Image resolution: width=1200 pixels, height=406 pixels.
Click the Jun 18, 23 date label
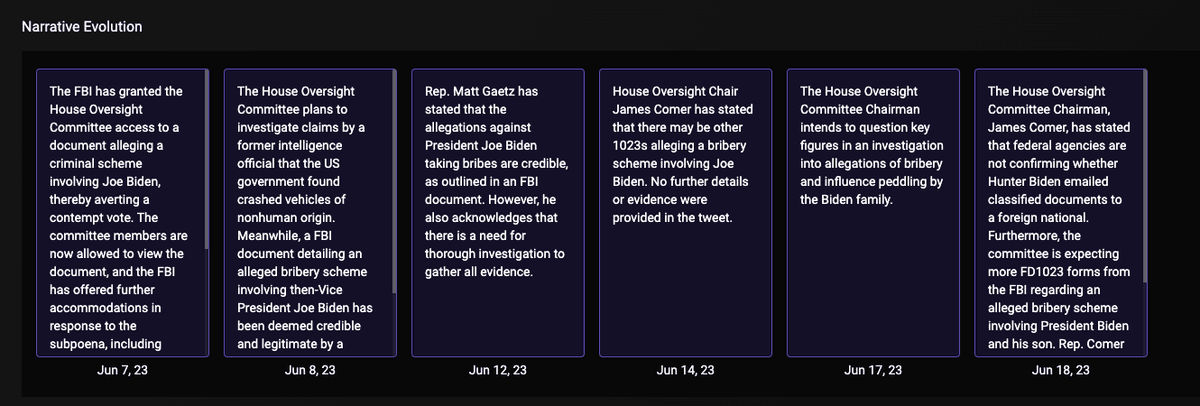click(x=1061, y=370)
